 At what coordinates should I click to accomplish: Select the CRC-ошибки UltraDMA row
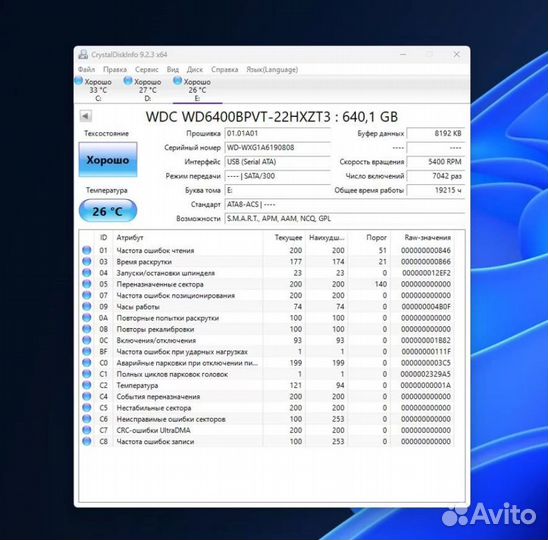tap(267, 430)
